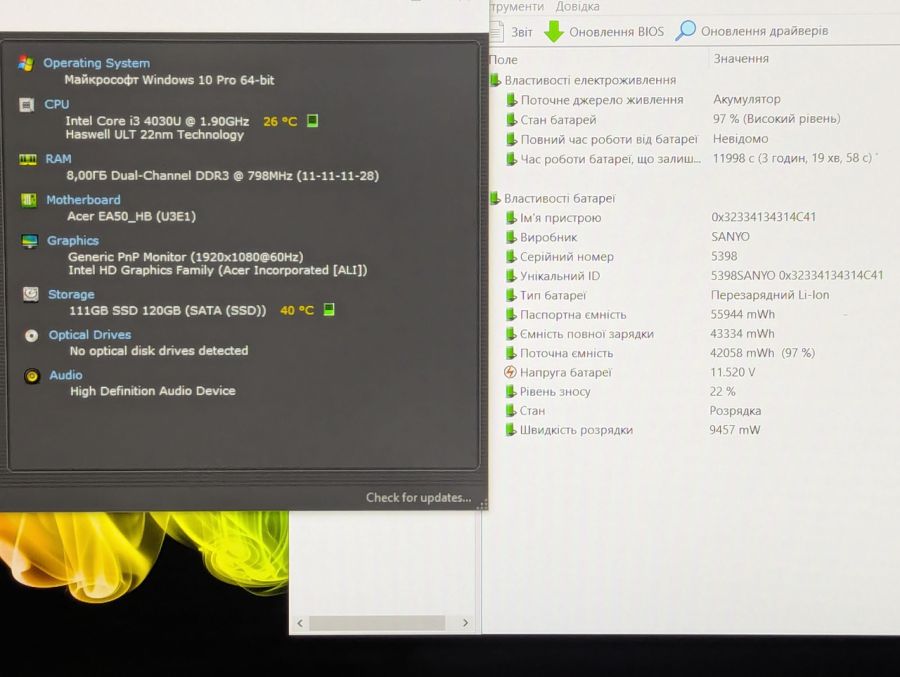Click the Motherboard icon
900x677 pixels.
tap(29, 200)
